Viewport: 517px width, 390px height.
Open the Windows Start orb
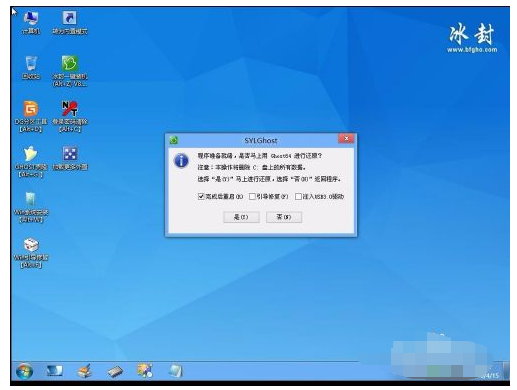25,371
